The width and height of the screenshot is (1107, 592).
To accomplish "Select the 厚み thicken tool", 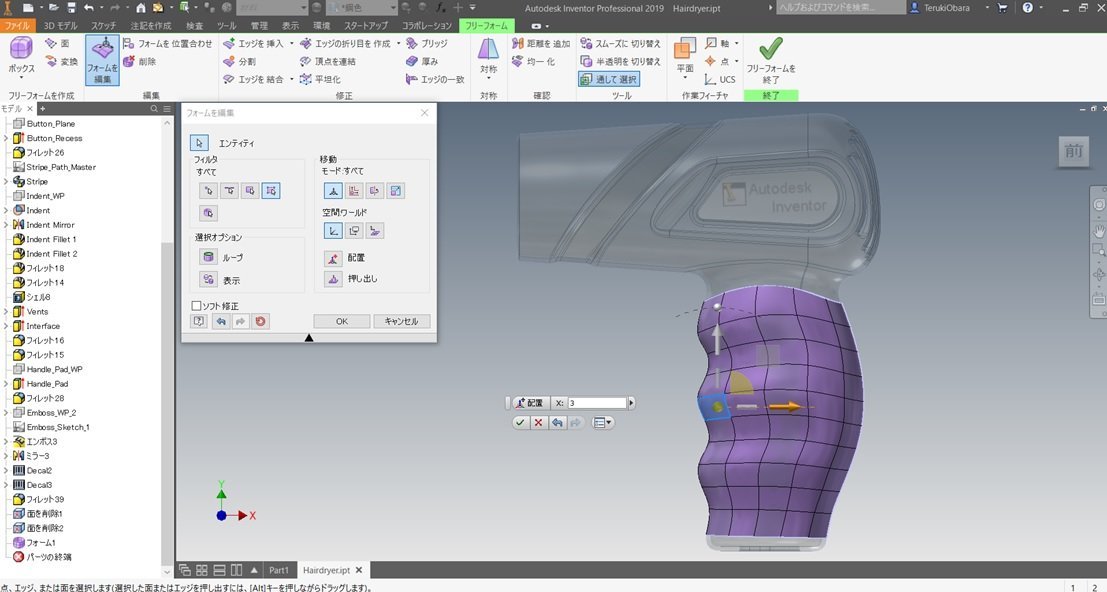I will coord(422,61).
